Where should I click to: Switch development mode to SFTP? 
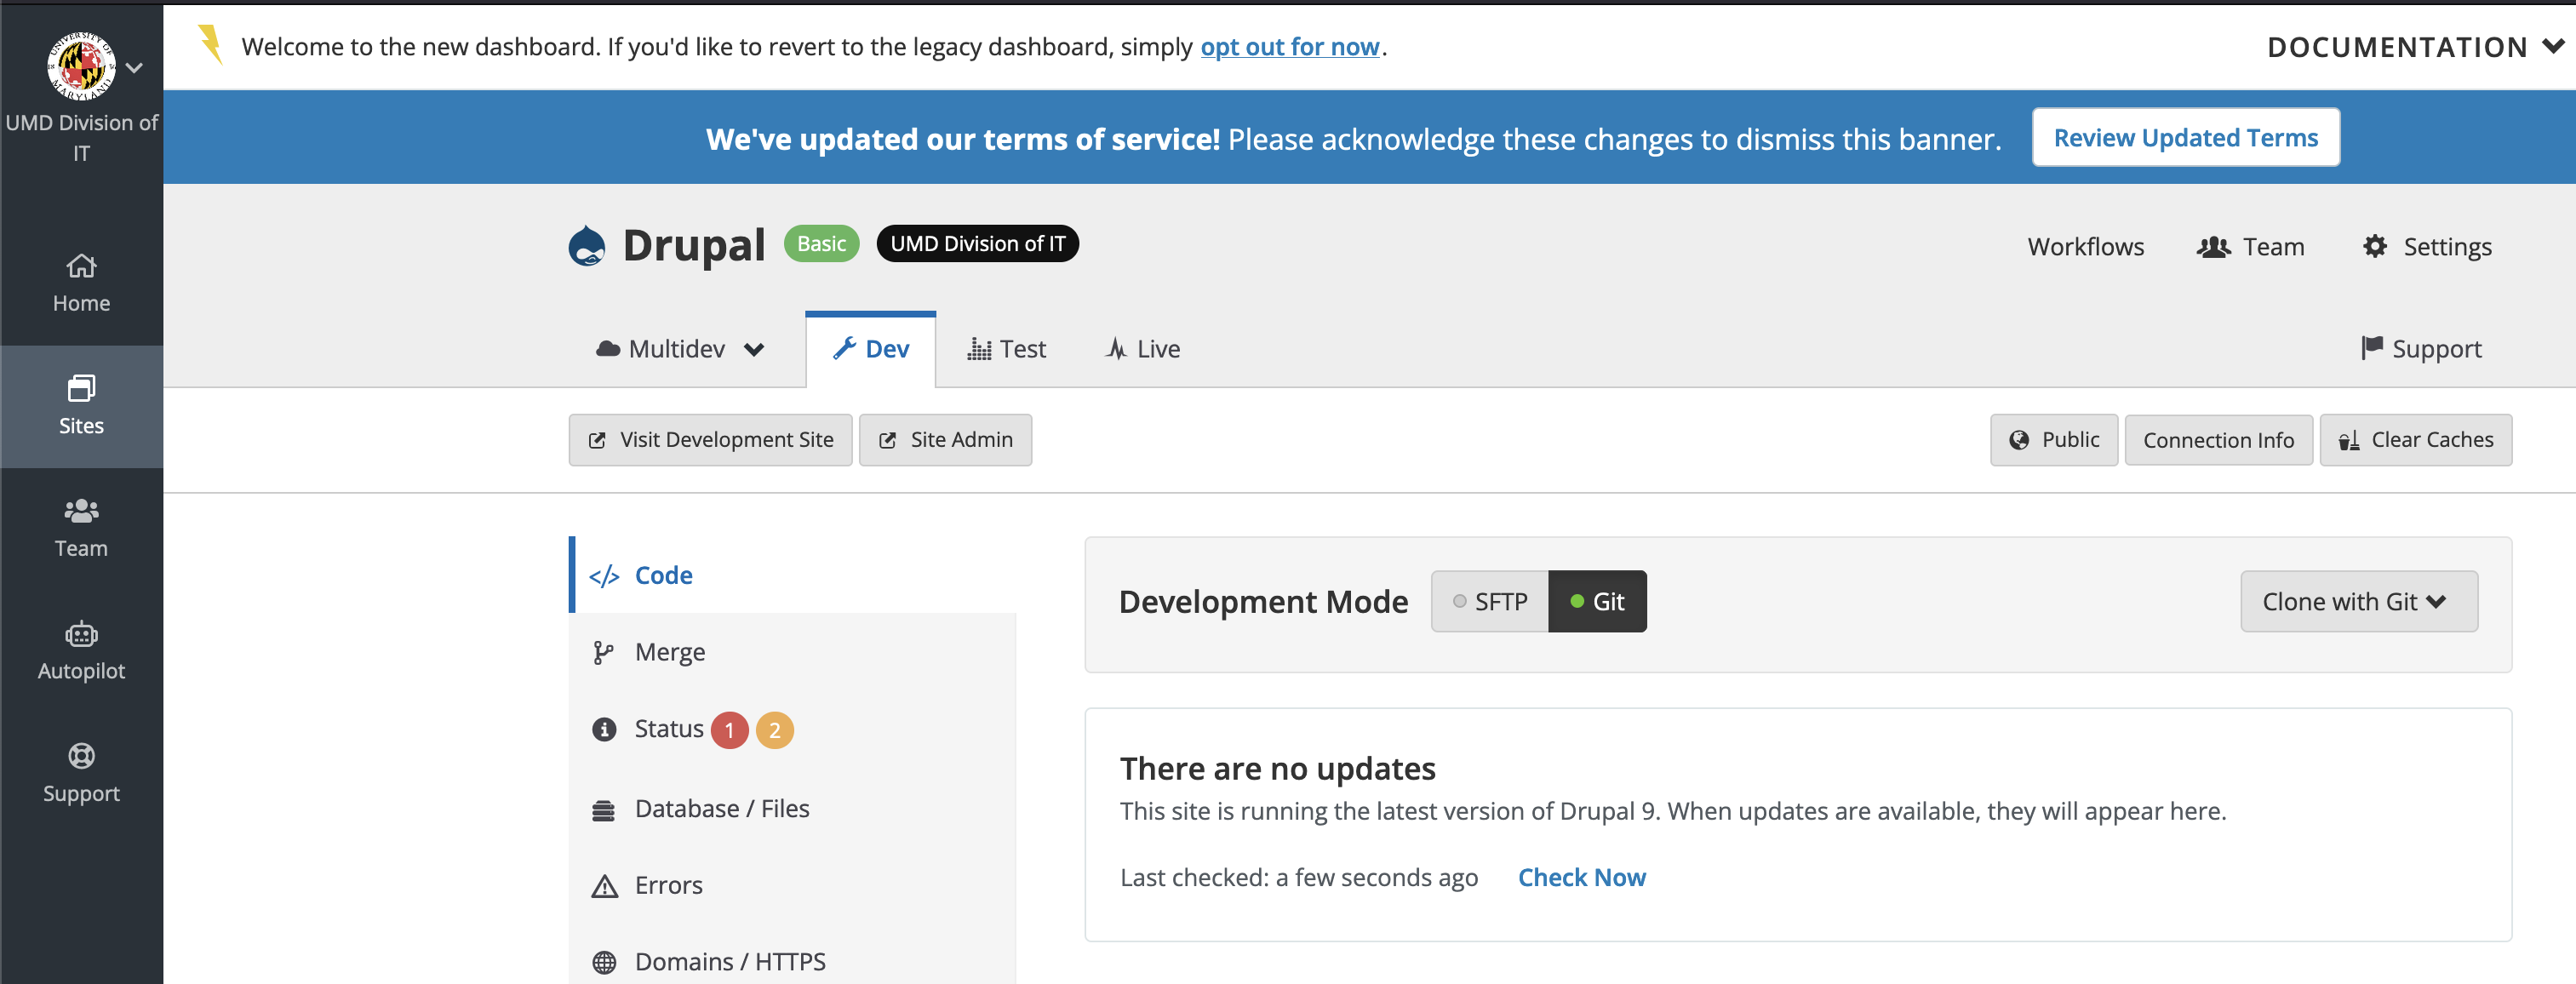(x=1489, y=601)
